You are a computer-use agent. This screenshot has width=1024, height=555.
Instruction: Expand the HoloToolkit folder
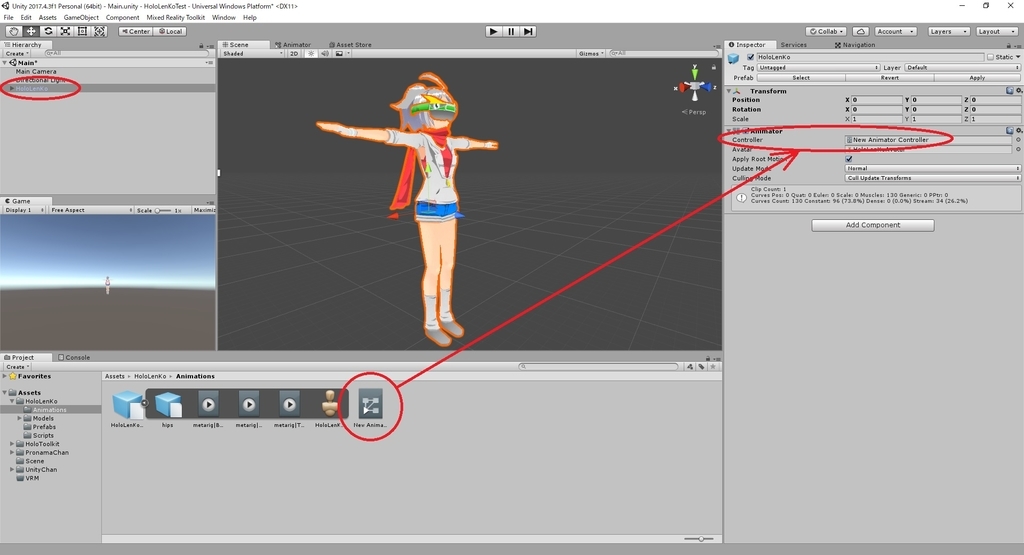click(x=12, y=444)
